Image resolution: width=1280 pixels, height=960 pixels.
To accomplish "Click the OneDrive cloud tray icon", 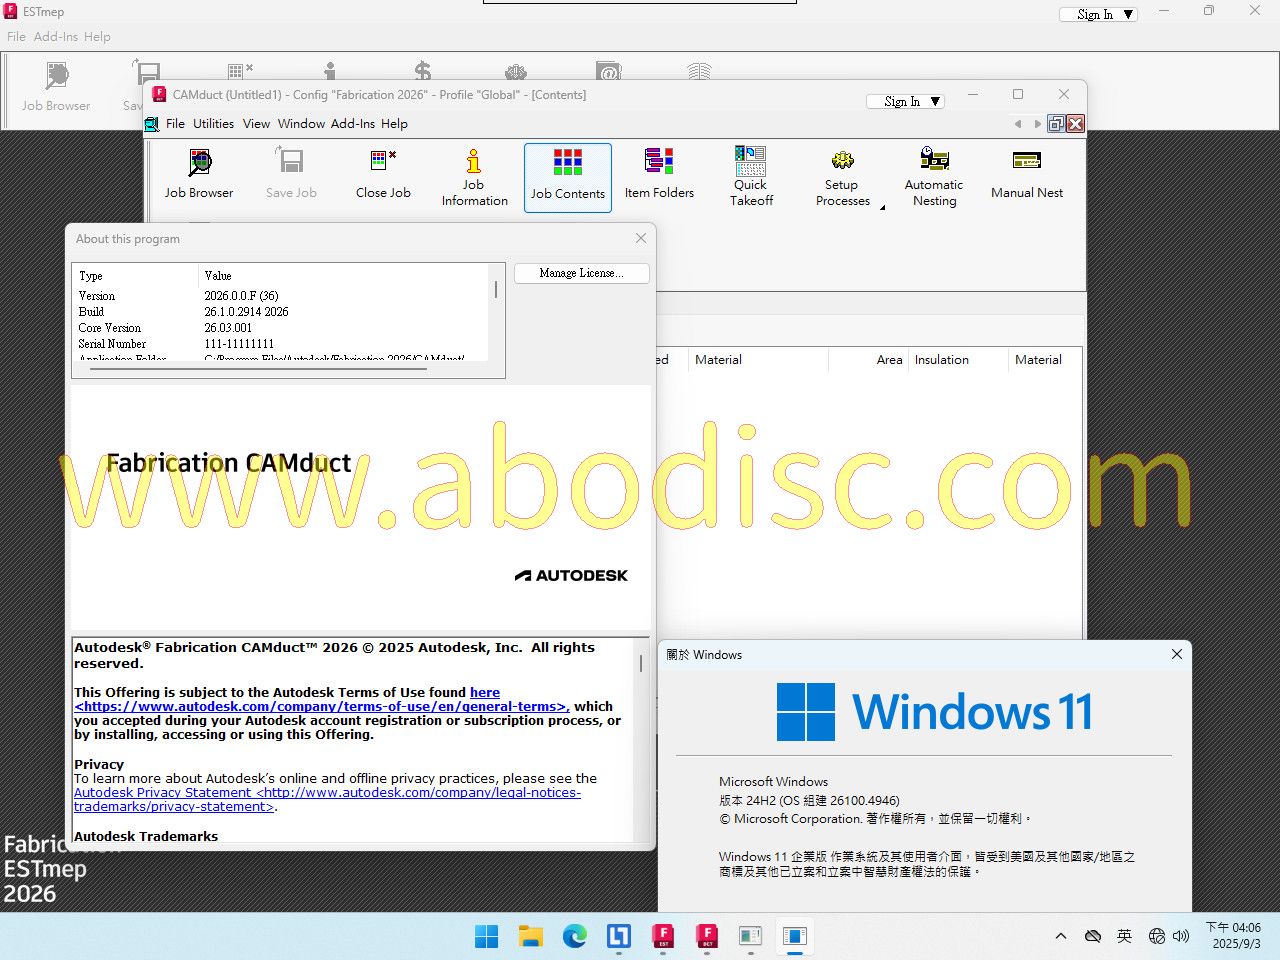I will pos(1093,936).
